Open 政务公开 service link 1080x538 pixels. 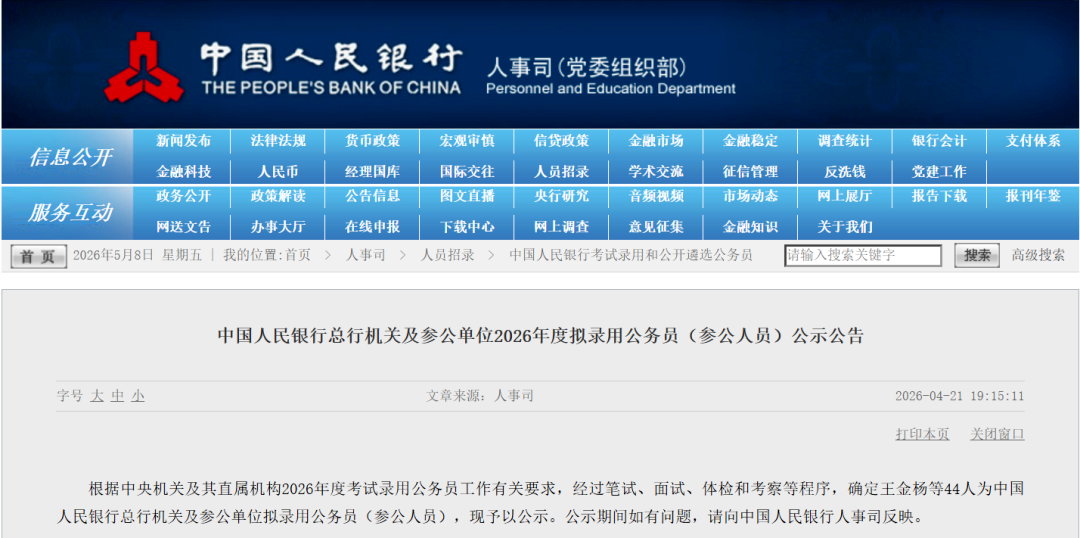click(183, 196)
